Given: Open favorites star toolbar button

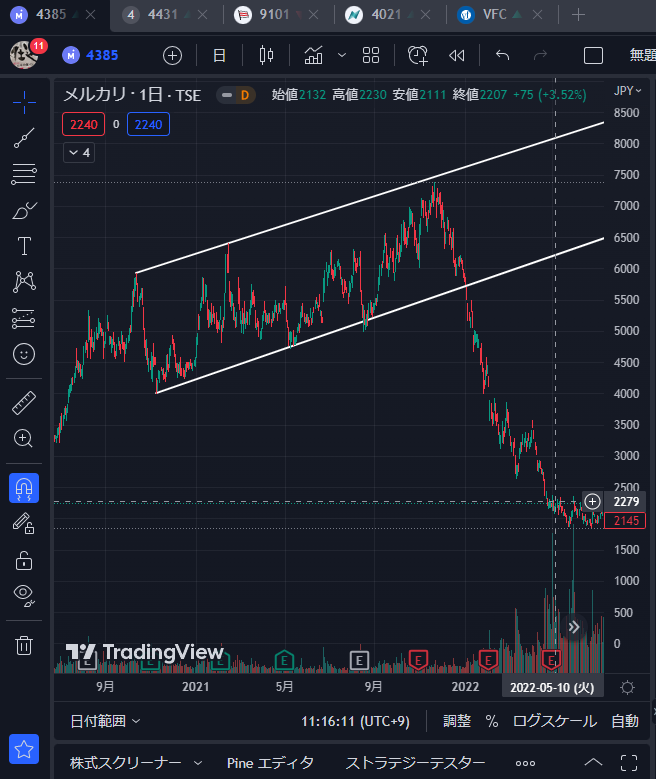Looking at the screenshot, I should (24, 749).
